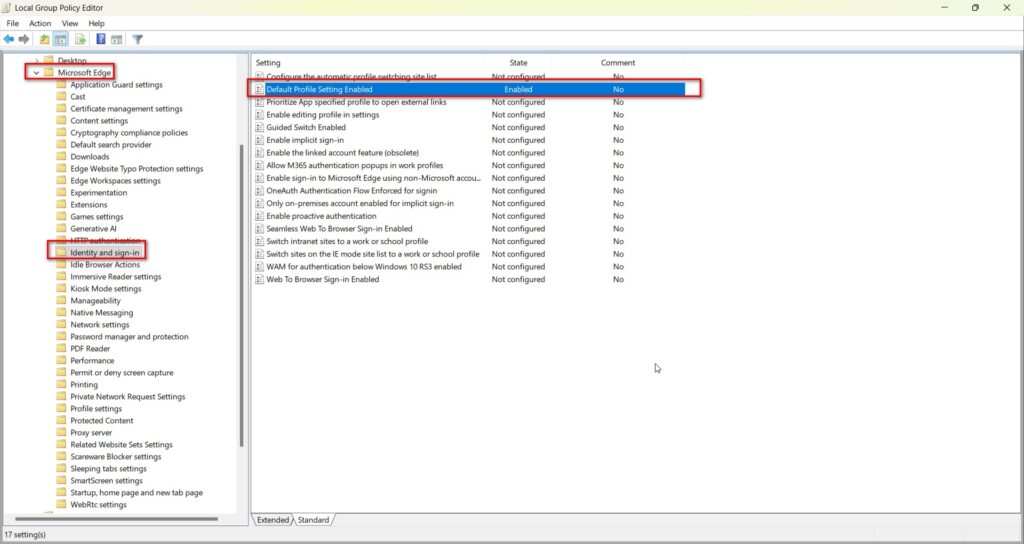Select Kiosk Mode settings folder
Screen dimensions: 1024x544
(x=105, y=289)
